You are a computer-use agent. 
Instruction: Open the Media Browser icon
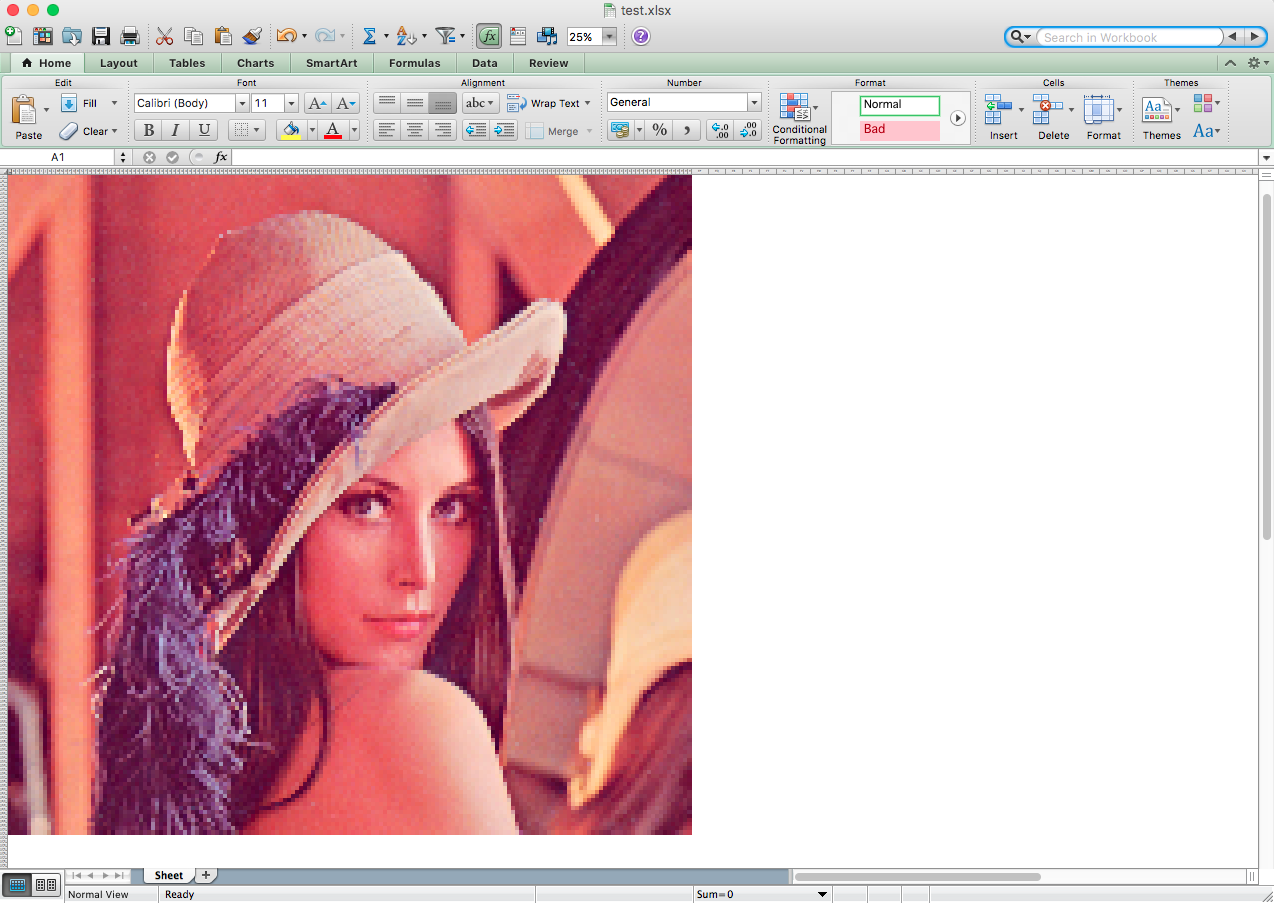547,36
